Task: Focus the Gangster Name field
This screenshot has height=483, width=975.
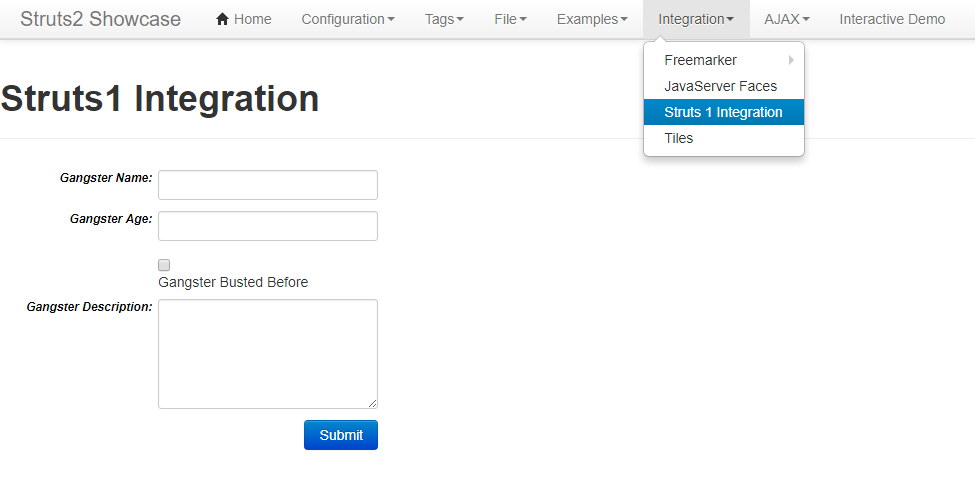Action: point(268,185)
